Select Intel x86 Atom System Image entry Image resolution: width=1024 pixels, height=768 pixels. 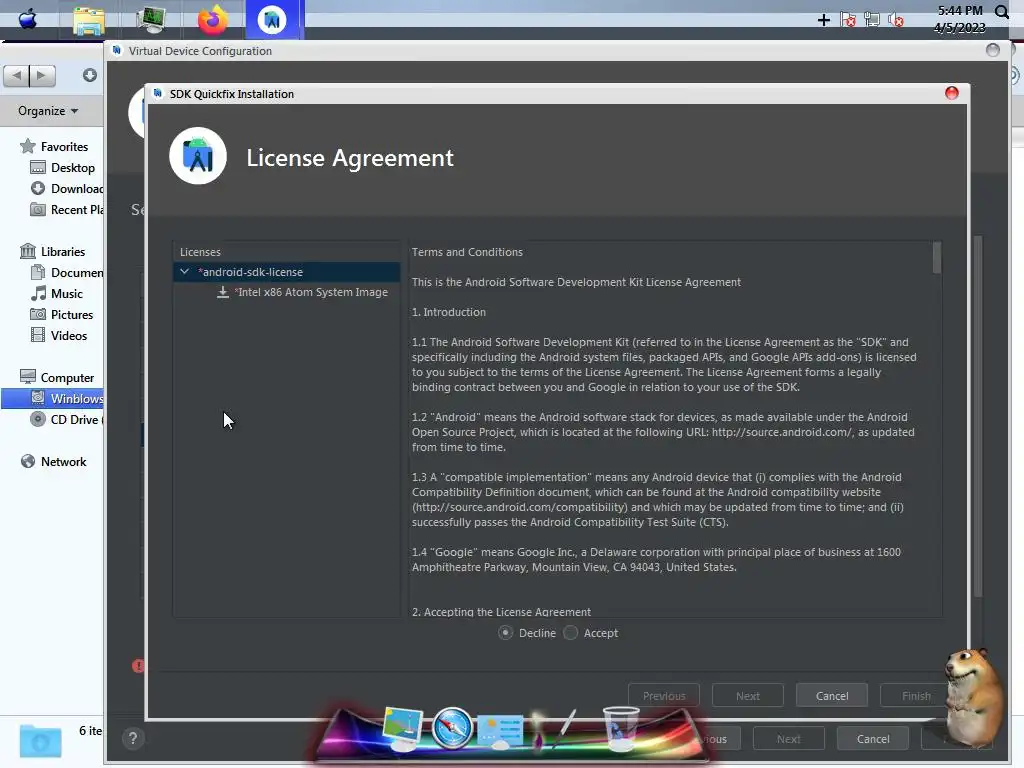pos(311,292)
